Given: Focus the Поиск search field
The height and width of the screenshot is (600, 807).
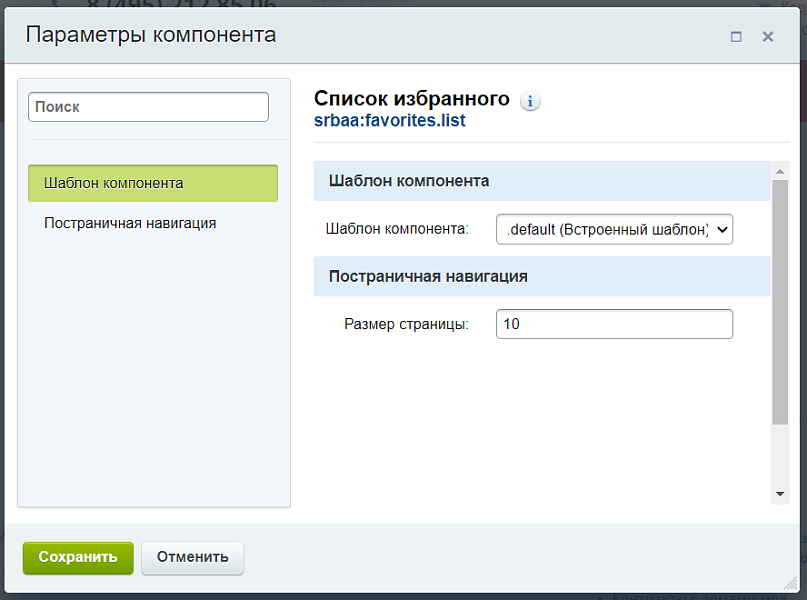Looking at the screenshot, I should 148,106.
